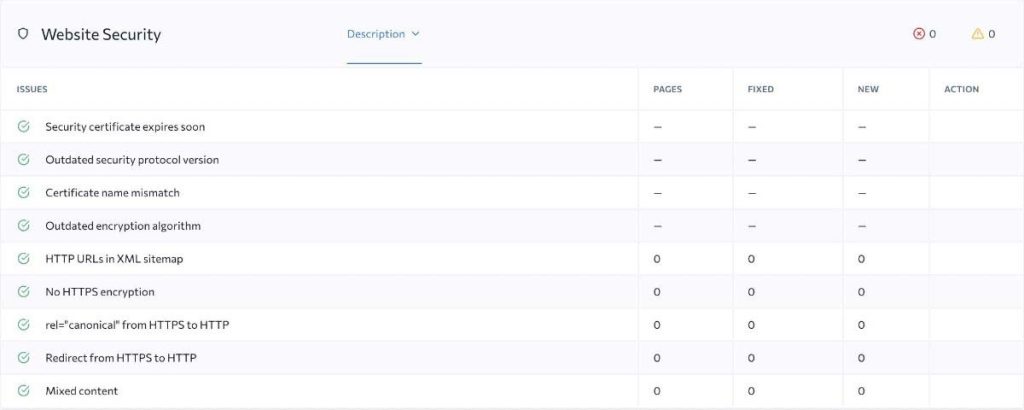Expand the Description dropdown chevron

point(416,34)
